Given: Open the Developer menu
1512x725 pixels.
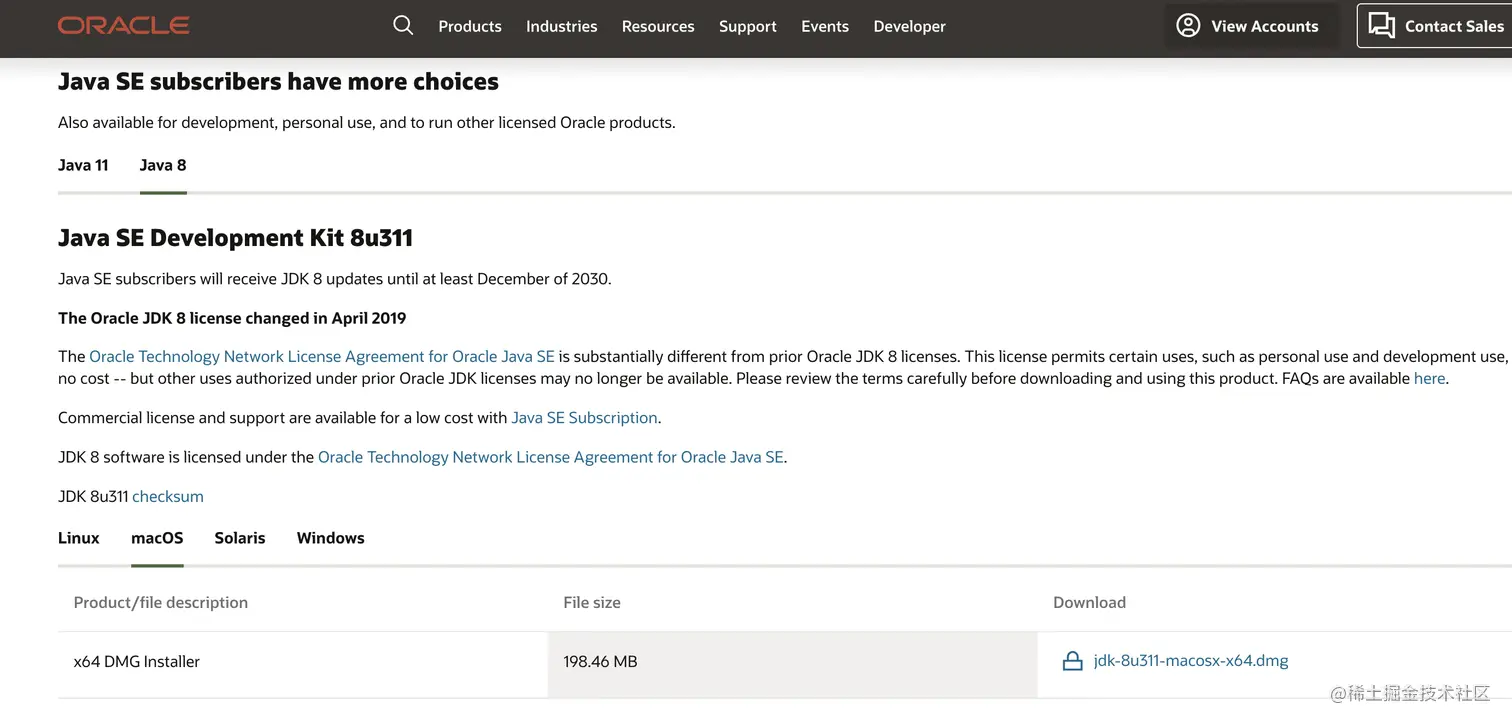Looking at the screenshot, I should point(909,26).
